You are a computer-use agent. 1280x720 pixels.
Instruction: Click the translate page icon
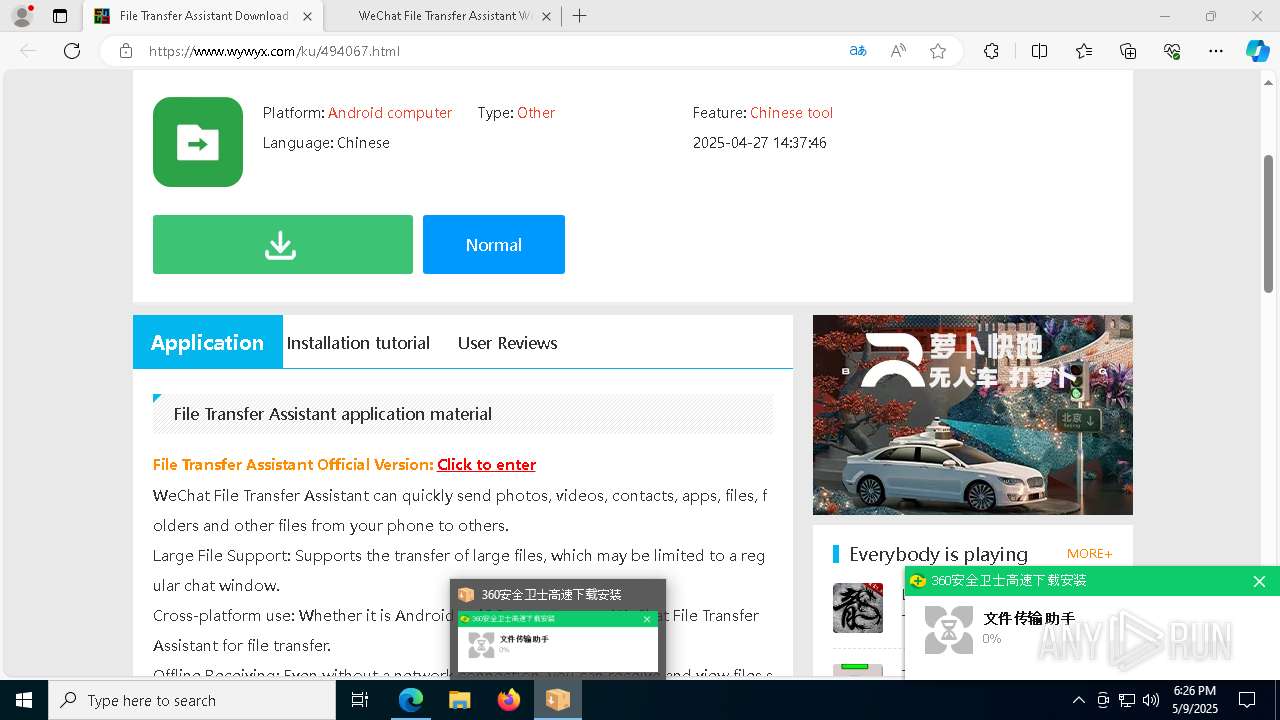858,51
